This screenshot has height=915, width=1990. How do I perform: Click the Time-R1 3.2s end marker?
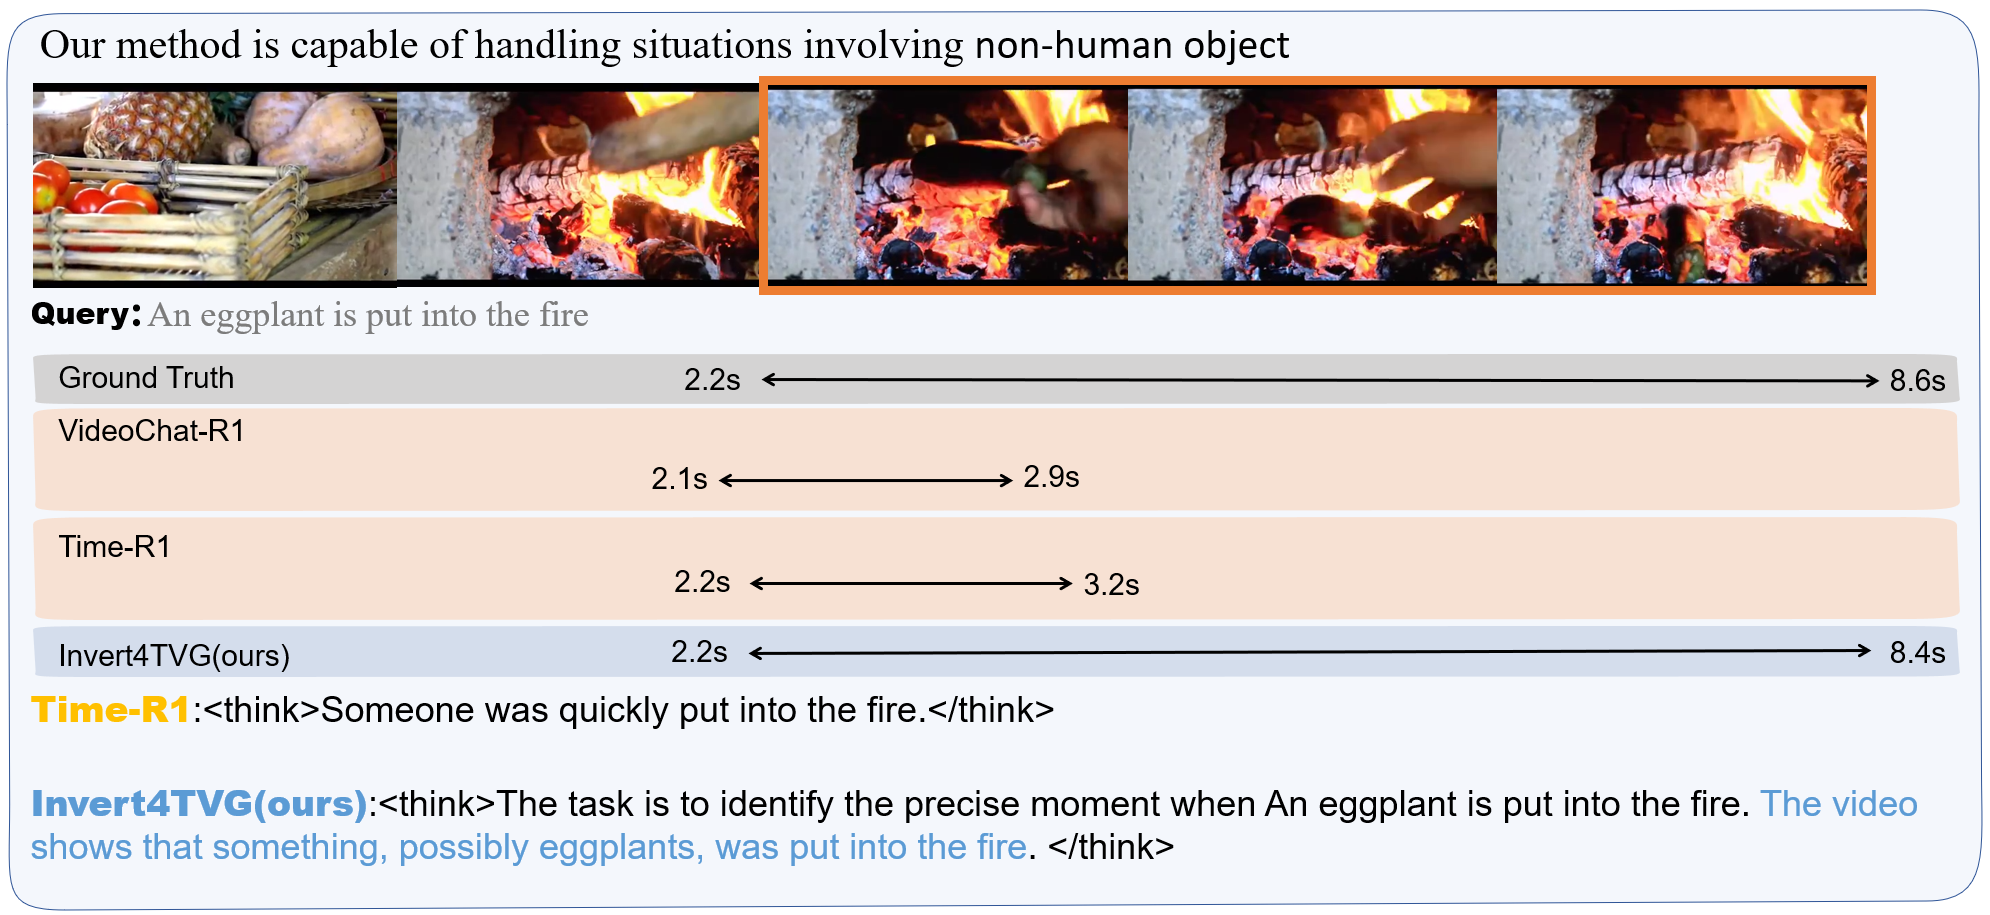coord(1111,585)
